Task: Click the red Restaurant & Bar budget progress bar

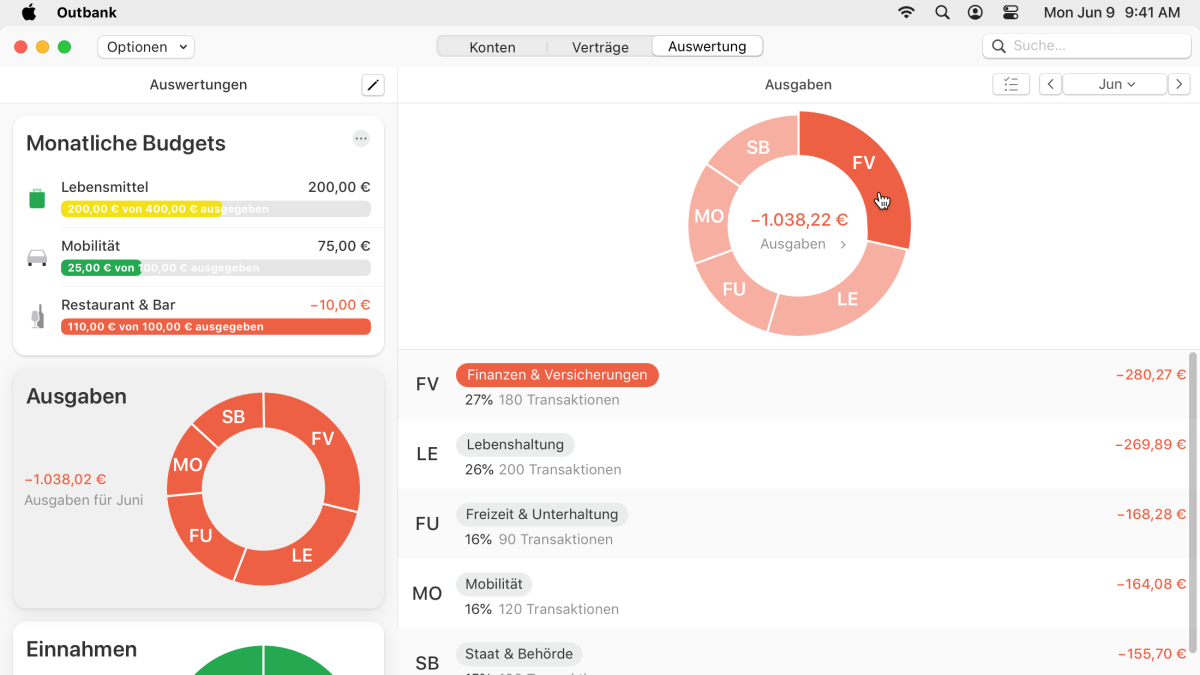Action: click(216, 327)
